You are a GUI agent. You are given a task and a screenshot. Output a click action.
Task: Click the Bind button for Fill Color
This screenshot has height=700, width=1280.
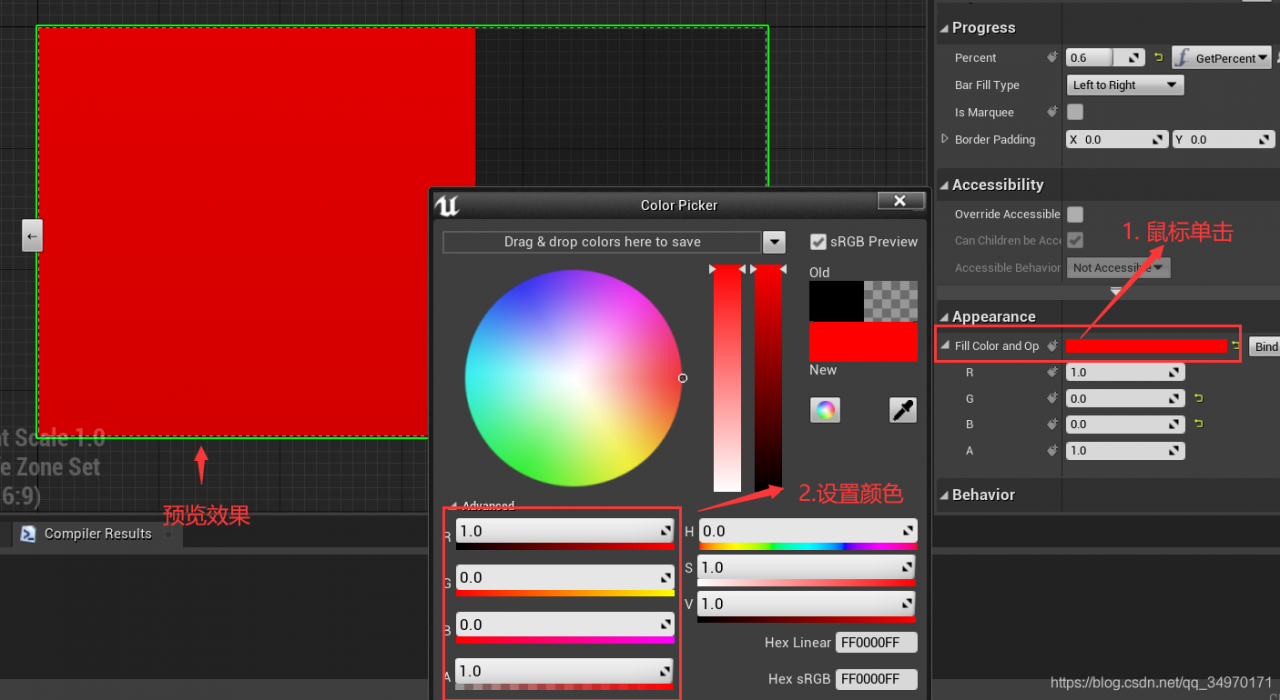[1265, 346]
